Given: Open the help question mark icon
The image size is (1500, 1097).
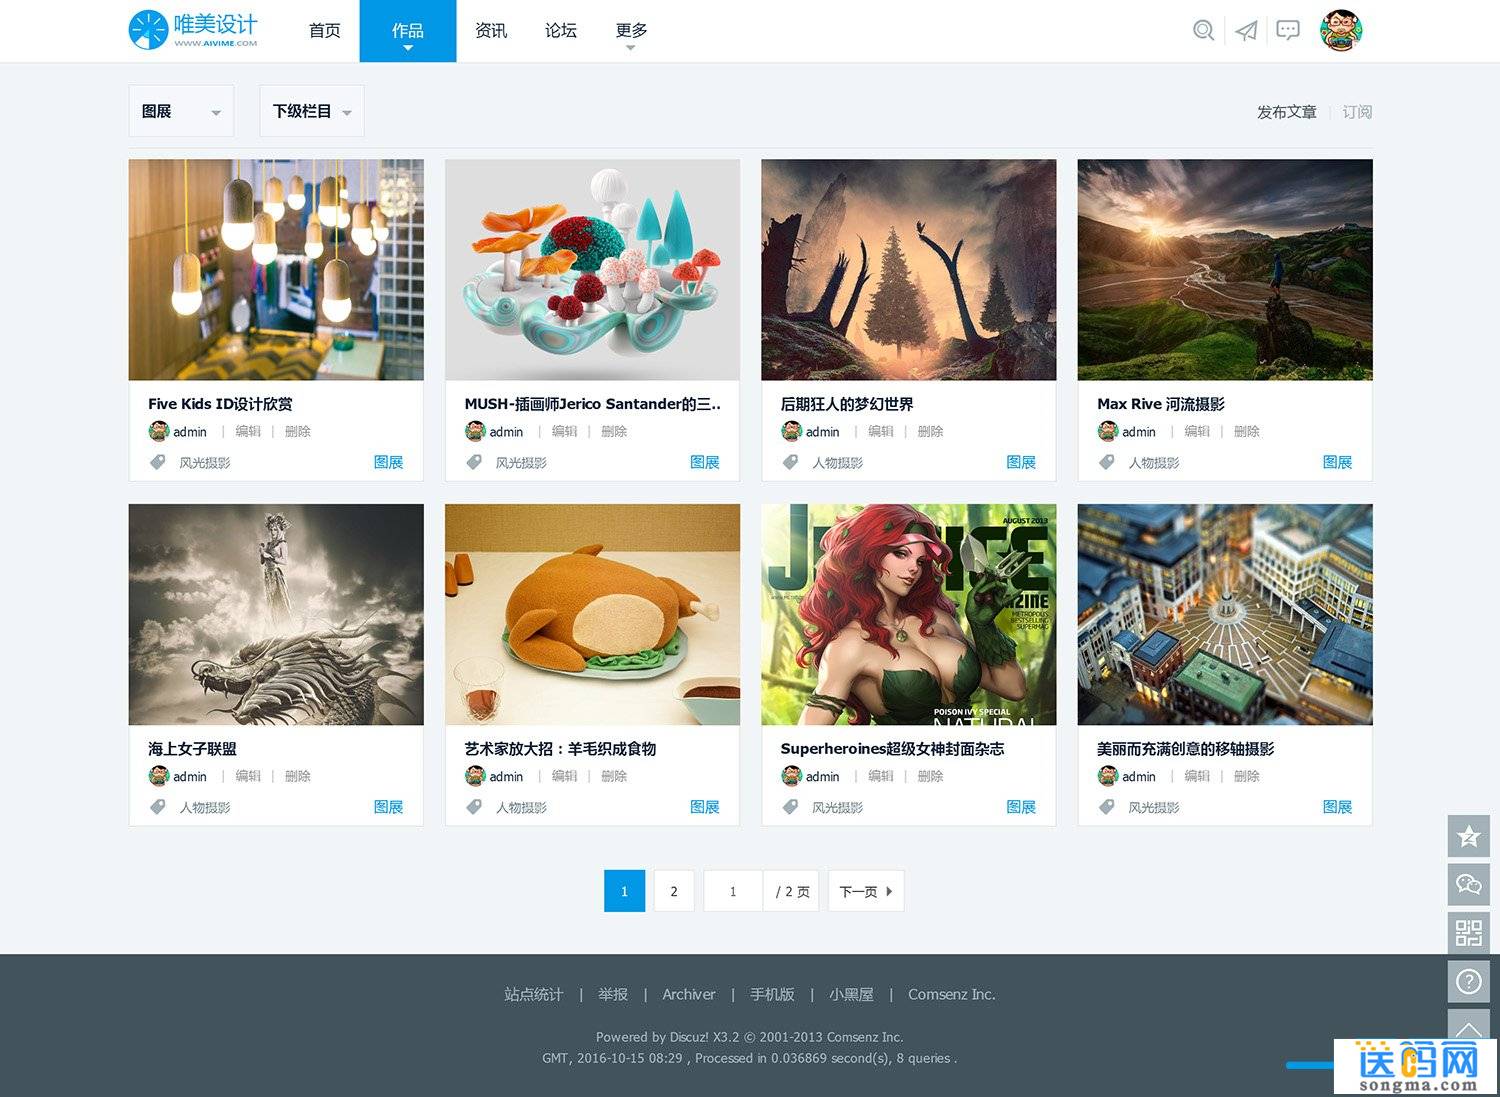Looking at the screenshot, I should tap(1468, 982).
